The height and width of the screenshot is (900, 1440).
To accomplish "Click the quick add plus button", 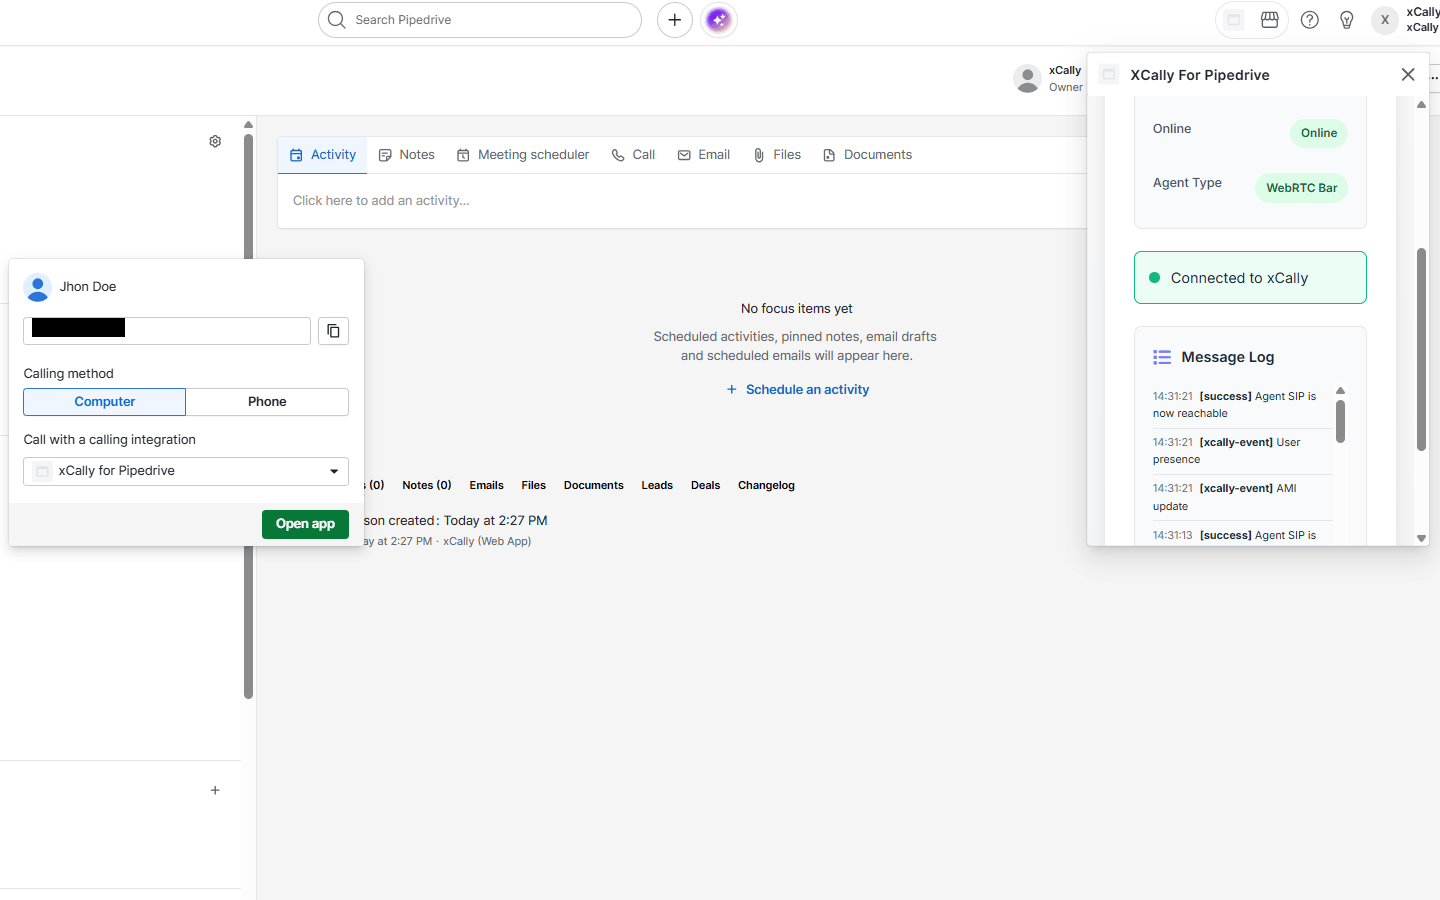I will (675, 20).
